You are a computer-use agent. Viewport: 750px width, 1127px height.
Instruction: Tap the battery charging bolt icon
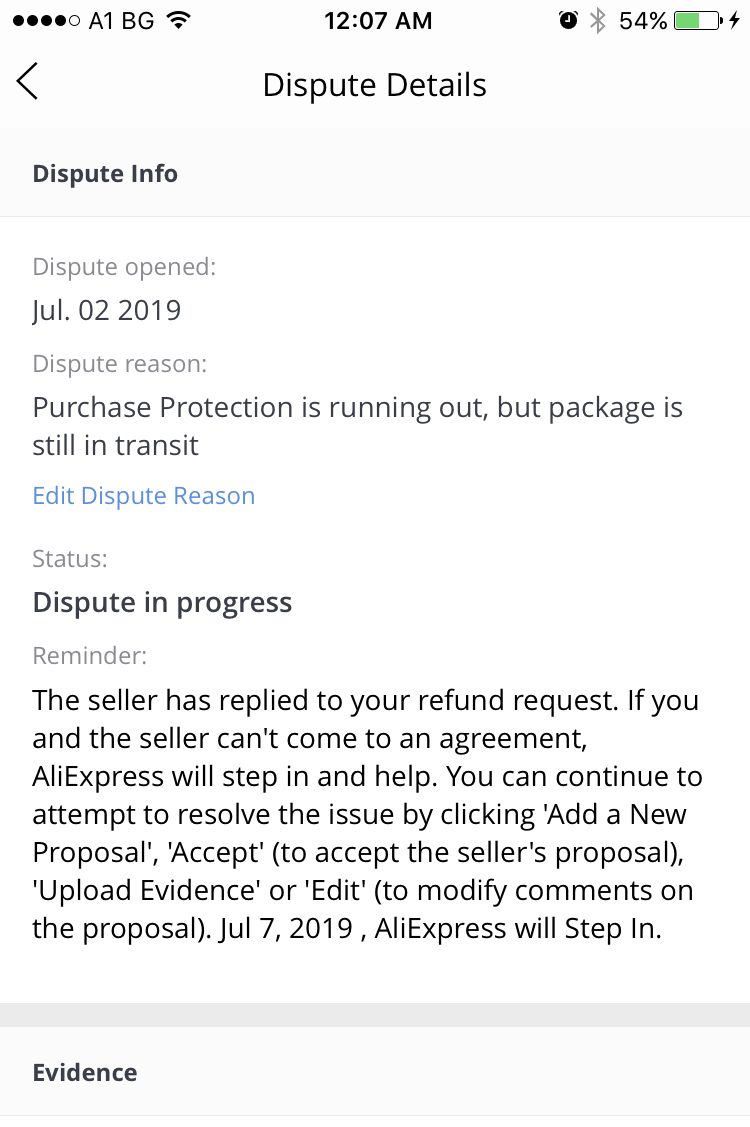click(x=735, y=21)
